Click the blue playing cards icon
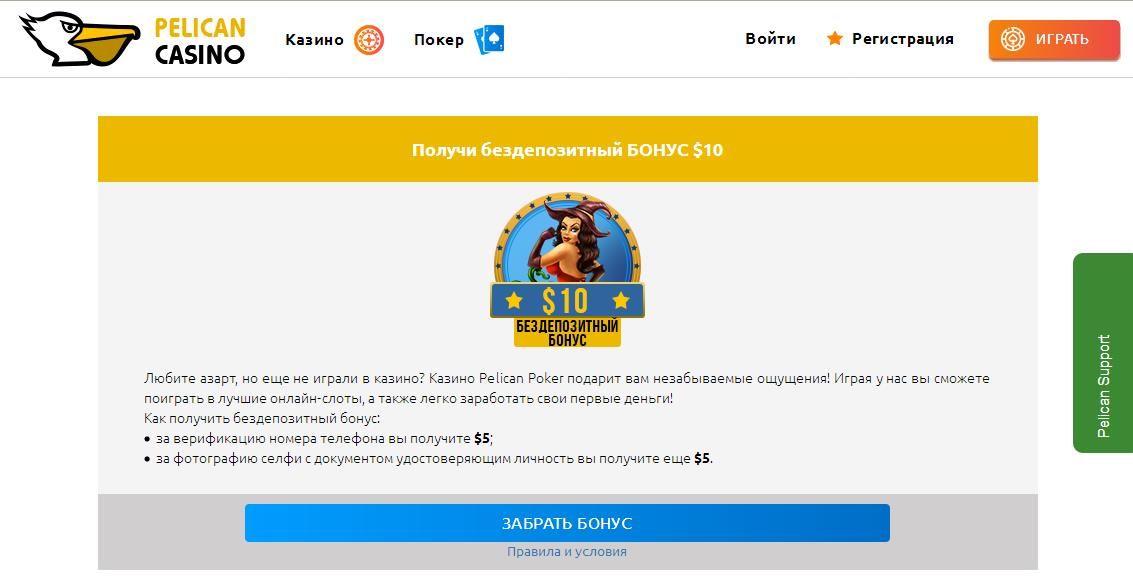The image size is (1133, 579). click(489, 40)
